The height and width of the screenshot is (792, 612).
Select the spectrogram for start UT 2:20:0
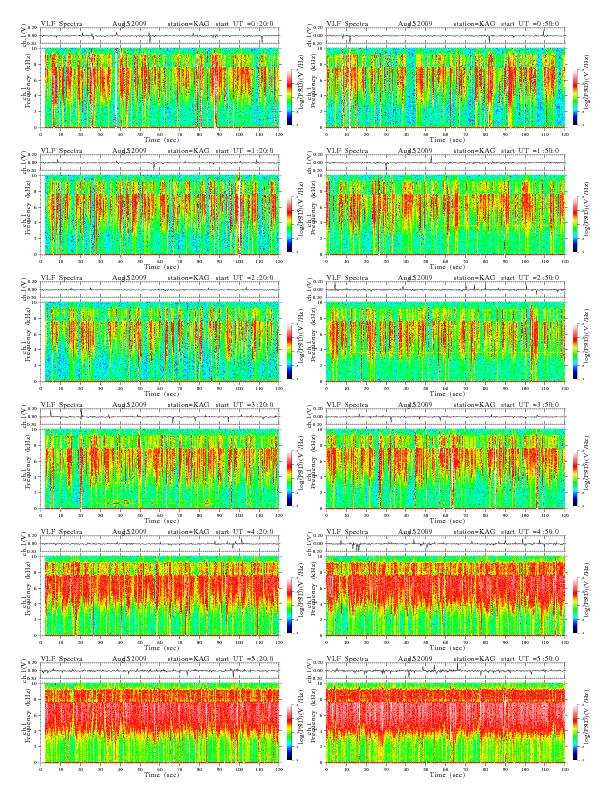pyautogui.click(x=160, y=342)
